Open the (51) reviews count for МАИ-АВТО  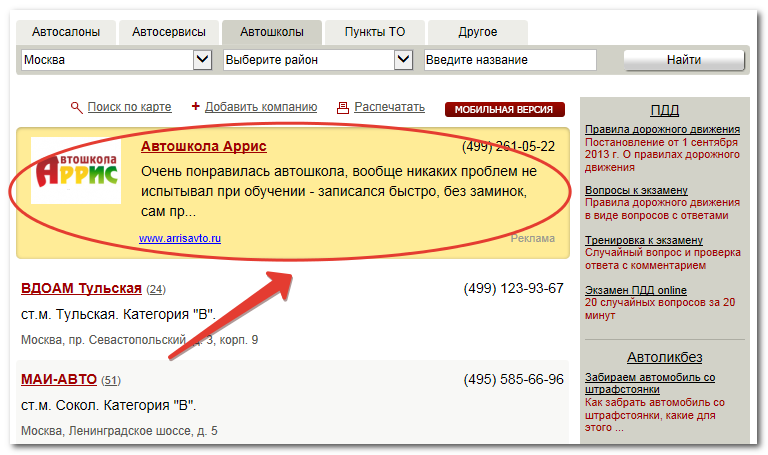coord(111,381)
